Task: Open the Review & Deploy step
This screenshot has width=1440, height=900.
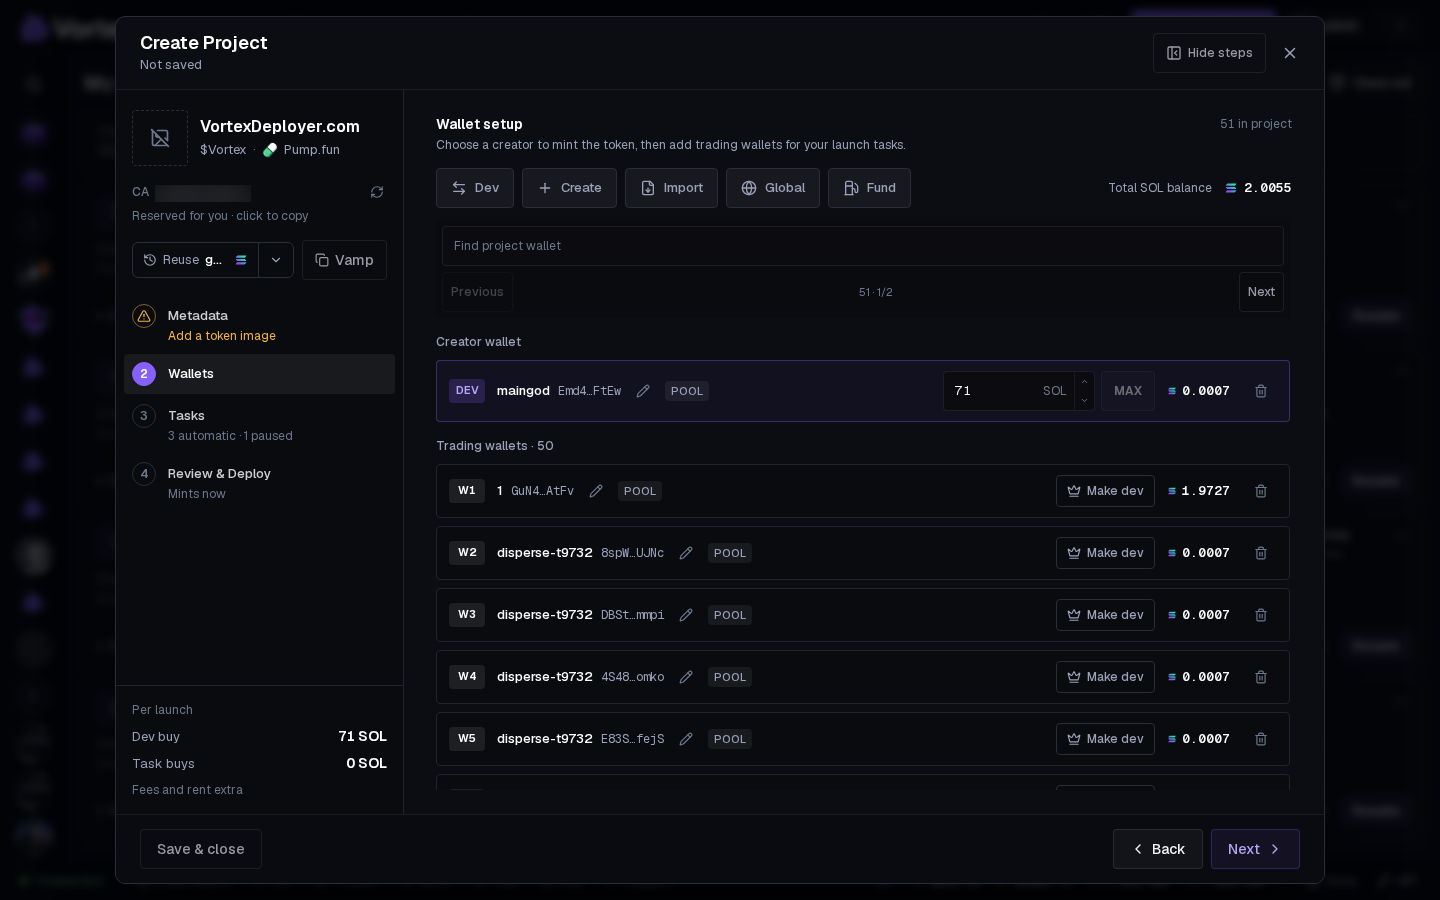Action: (x=260, y=483)
